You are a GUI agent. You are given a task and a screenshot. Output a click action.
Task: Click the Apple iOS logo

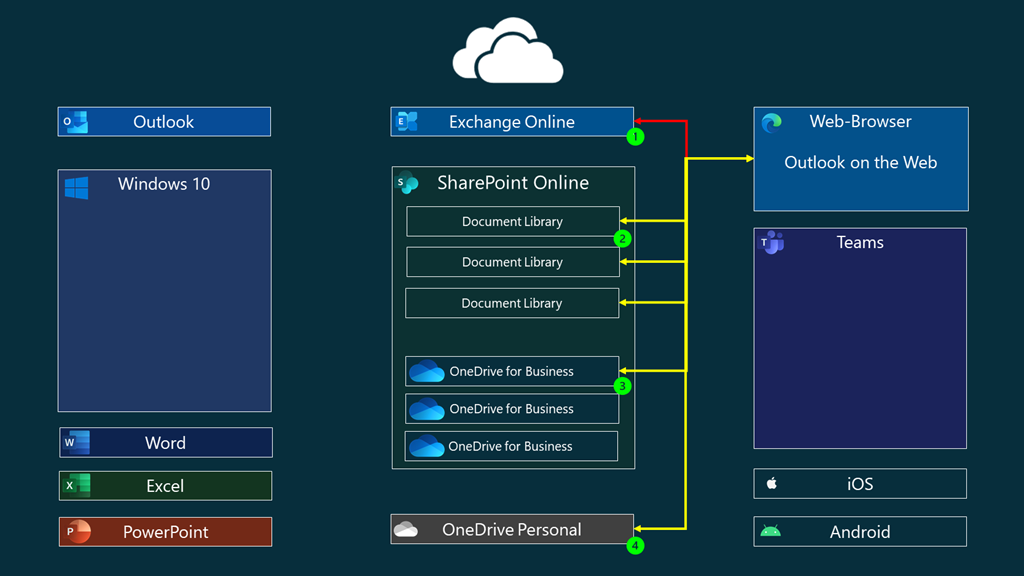pyautogui.click(x=771, y=483)
